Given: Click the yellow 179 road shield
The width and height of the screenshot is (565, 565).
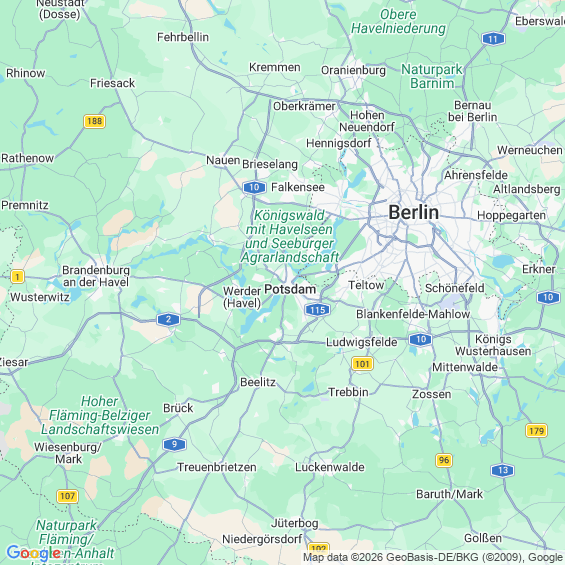Looking at the screenshot, I should click(x=537, y=431).
